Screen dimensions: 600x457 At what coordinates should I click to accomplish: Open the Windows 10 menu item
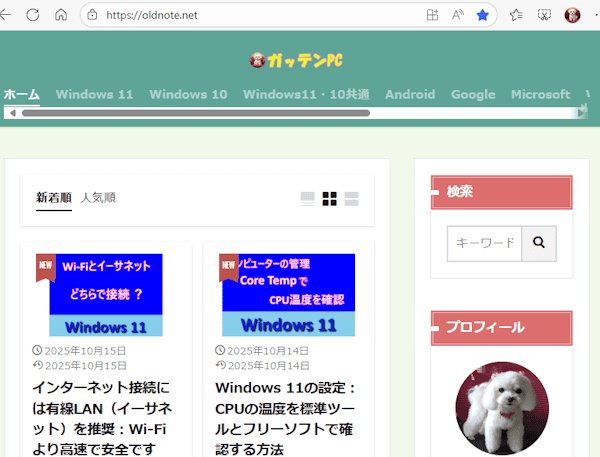[188, 95]
